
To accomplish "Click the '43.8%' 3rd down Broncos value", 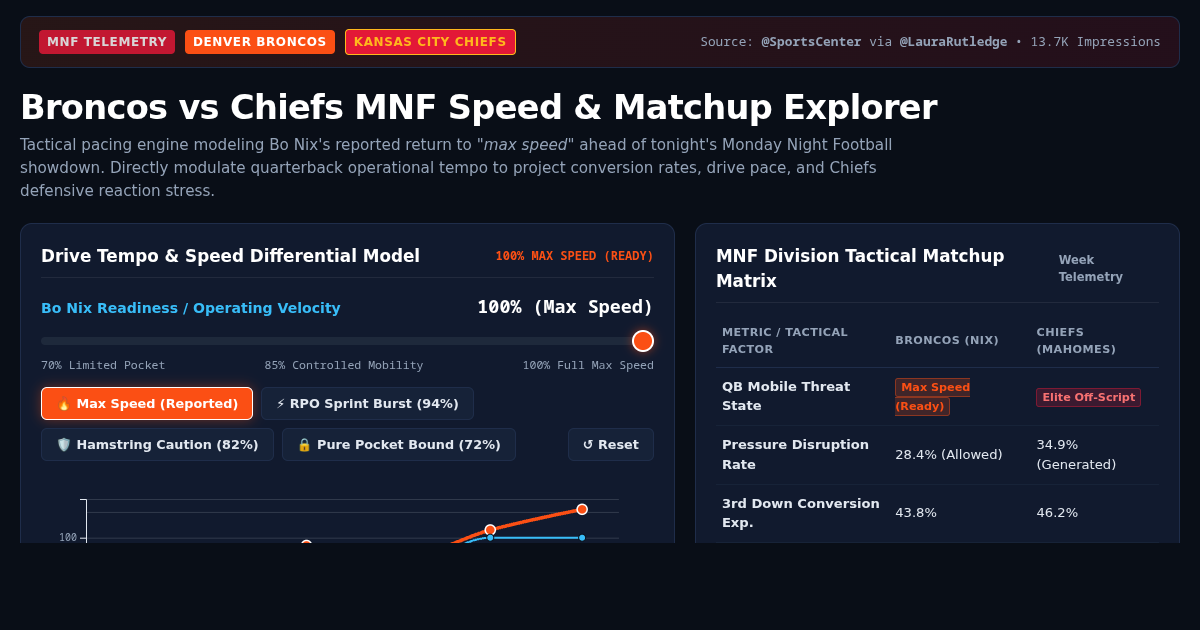I will pos(916,513).
